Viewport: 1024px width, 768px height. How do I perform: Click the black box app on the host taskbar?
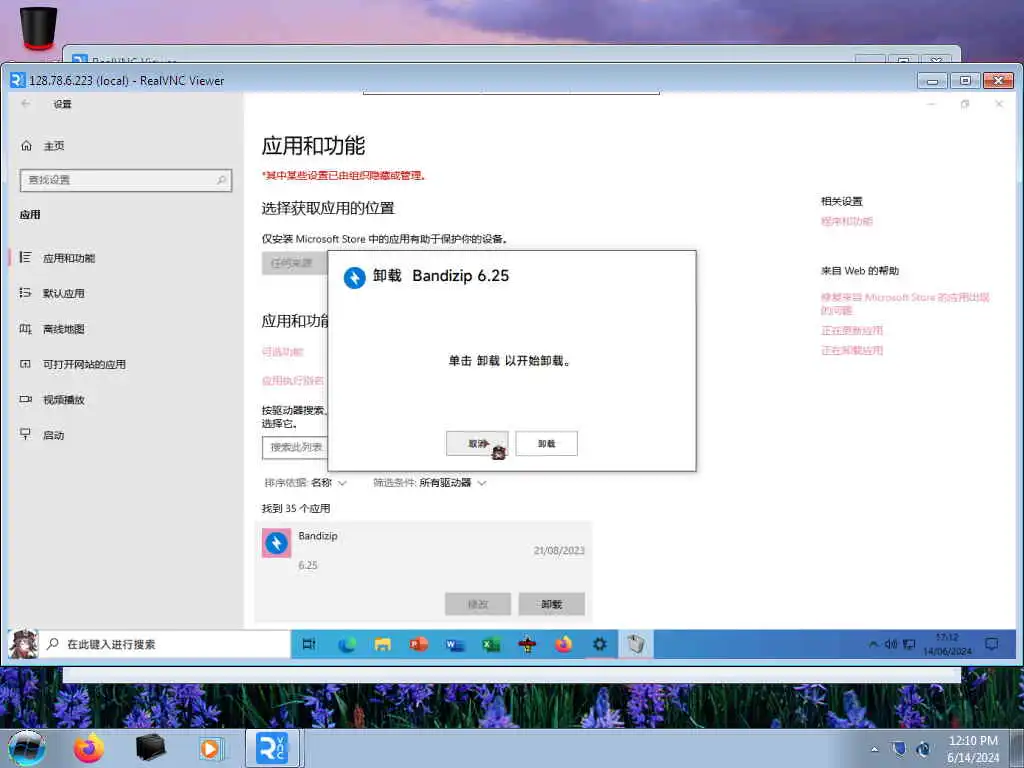pyautogui.click(x=150, y=748)
